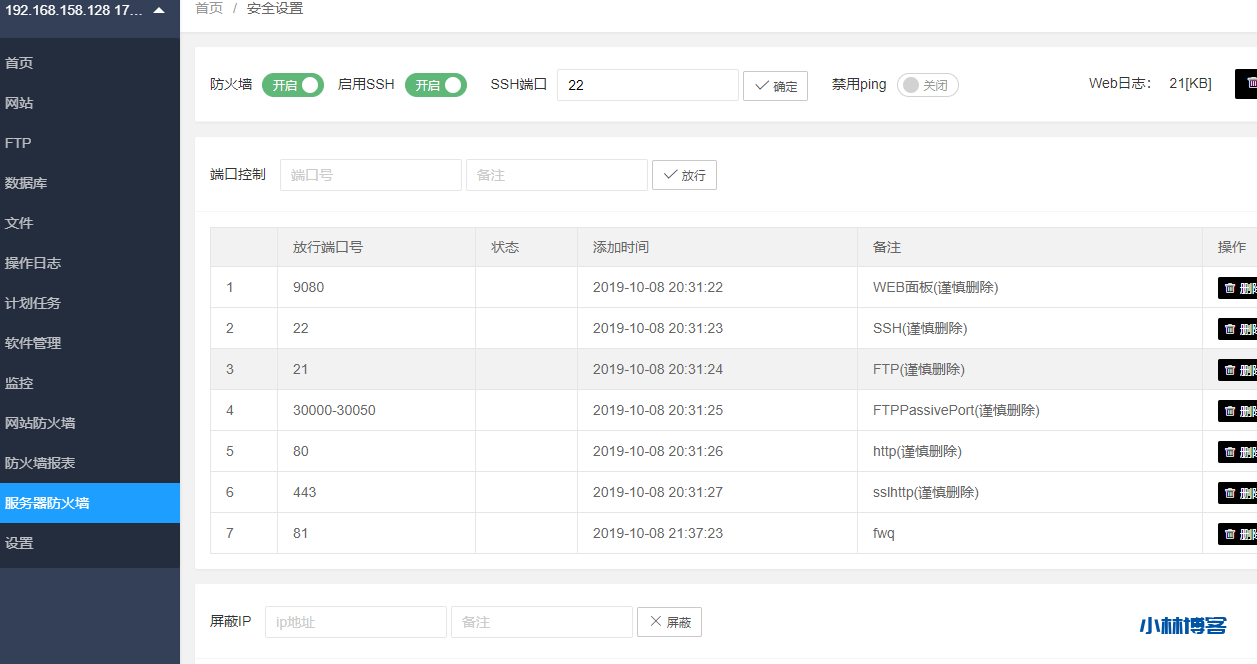
Task: Click the ip地址 input field
Action: point(354,621)
